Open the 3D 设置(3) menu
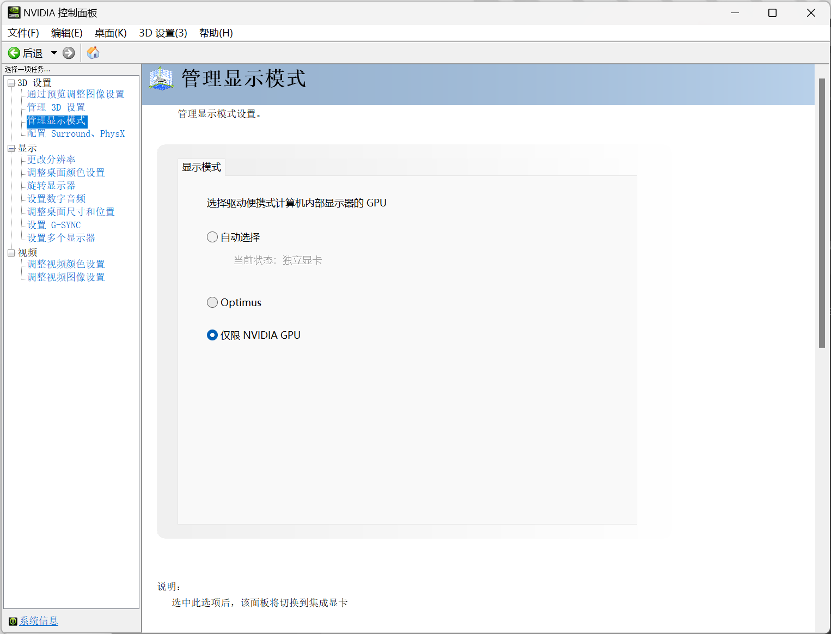The height and width of the screenshot is (634, 832). [163, 33]
